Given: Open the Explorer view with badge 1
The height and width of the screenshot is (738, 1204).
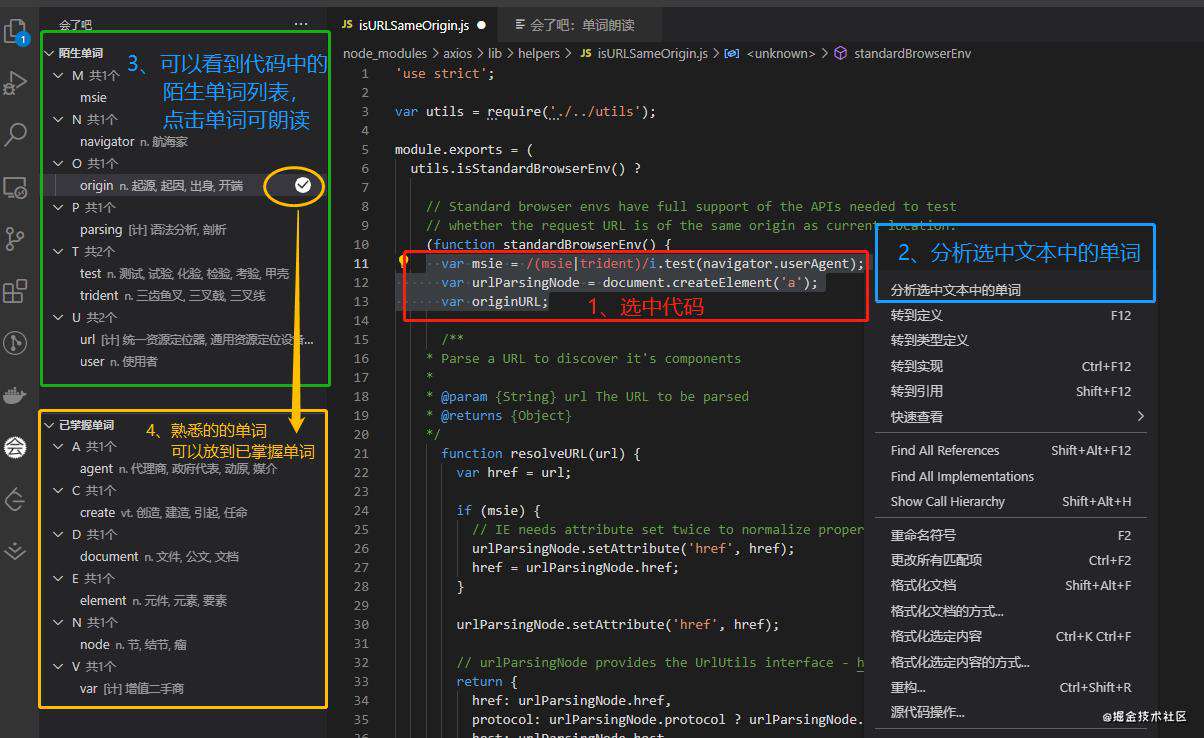Looking at the screenshot, I should point(16,31).
